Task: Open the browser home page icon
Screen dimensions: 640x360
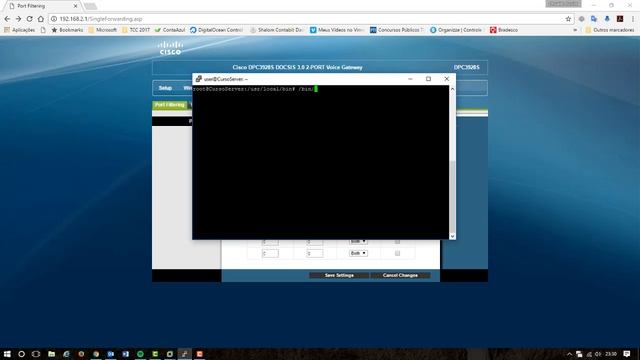Action: [x=40, y=19]
